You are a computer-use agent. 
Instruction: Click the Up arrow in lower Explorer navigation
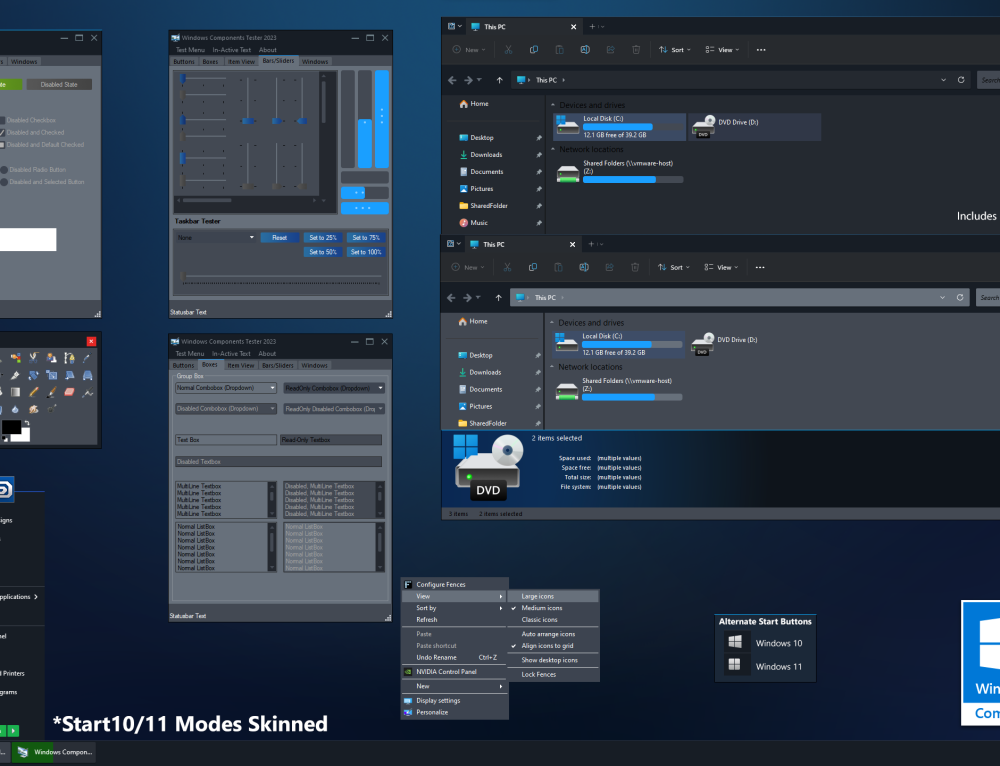pyautogui.click(x=498, y=298)
